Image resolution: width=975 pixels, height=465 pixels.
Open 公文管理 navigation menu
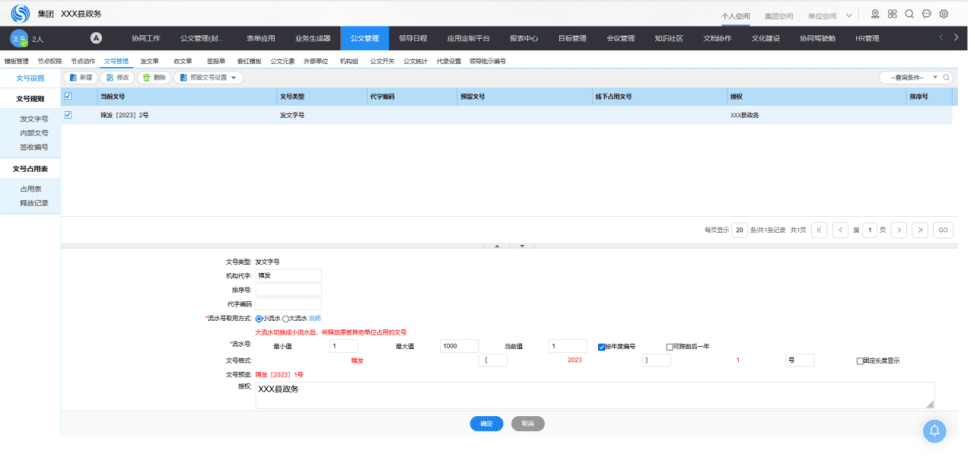click(364, 38)
